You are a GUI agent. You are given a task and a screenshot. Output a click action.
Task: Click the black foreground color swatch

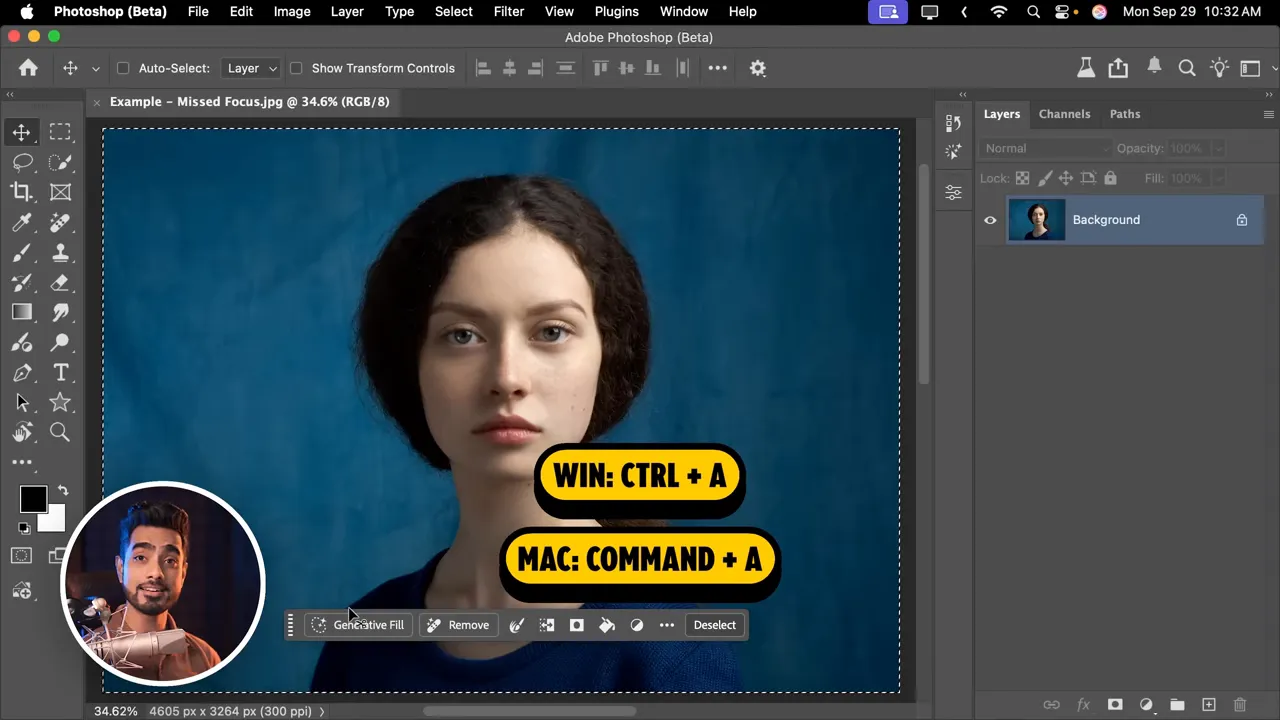pos(32,499)
